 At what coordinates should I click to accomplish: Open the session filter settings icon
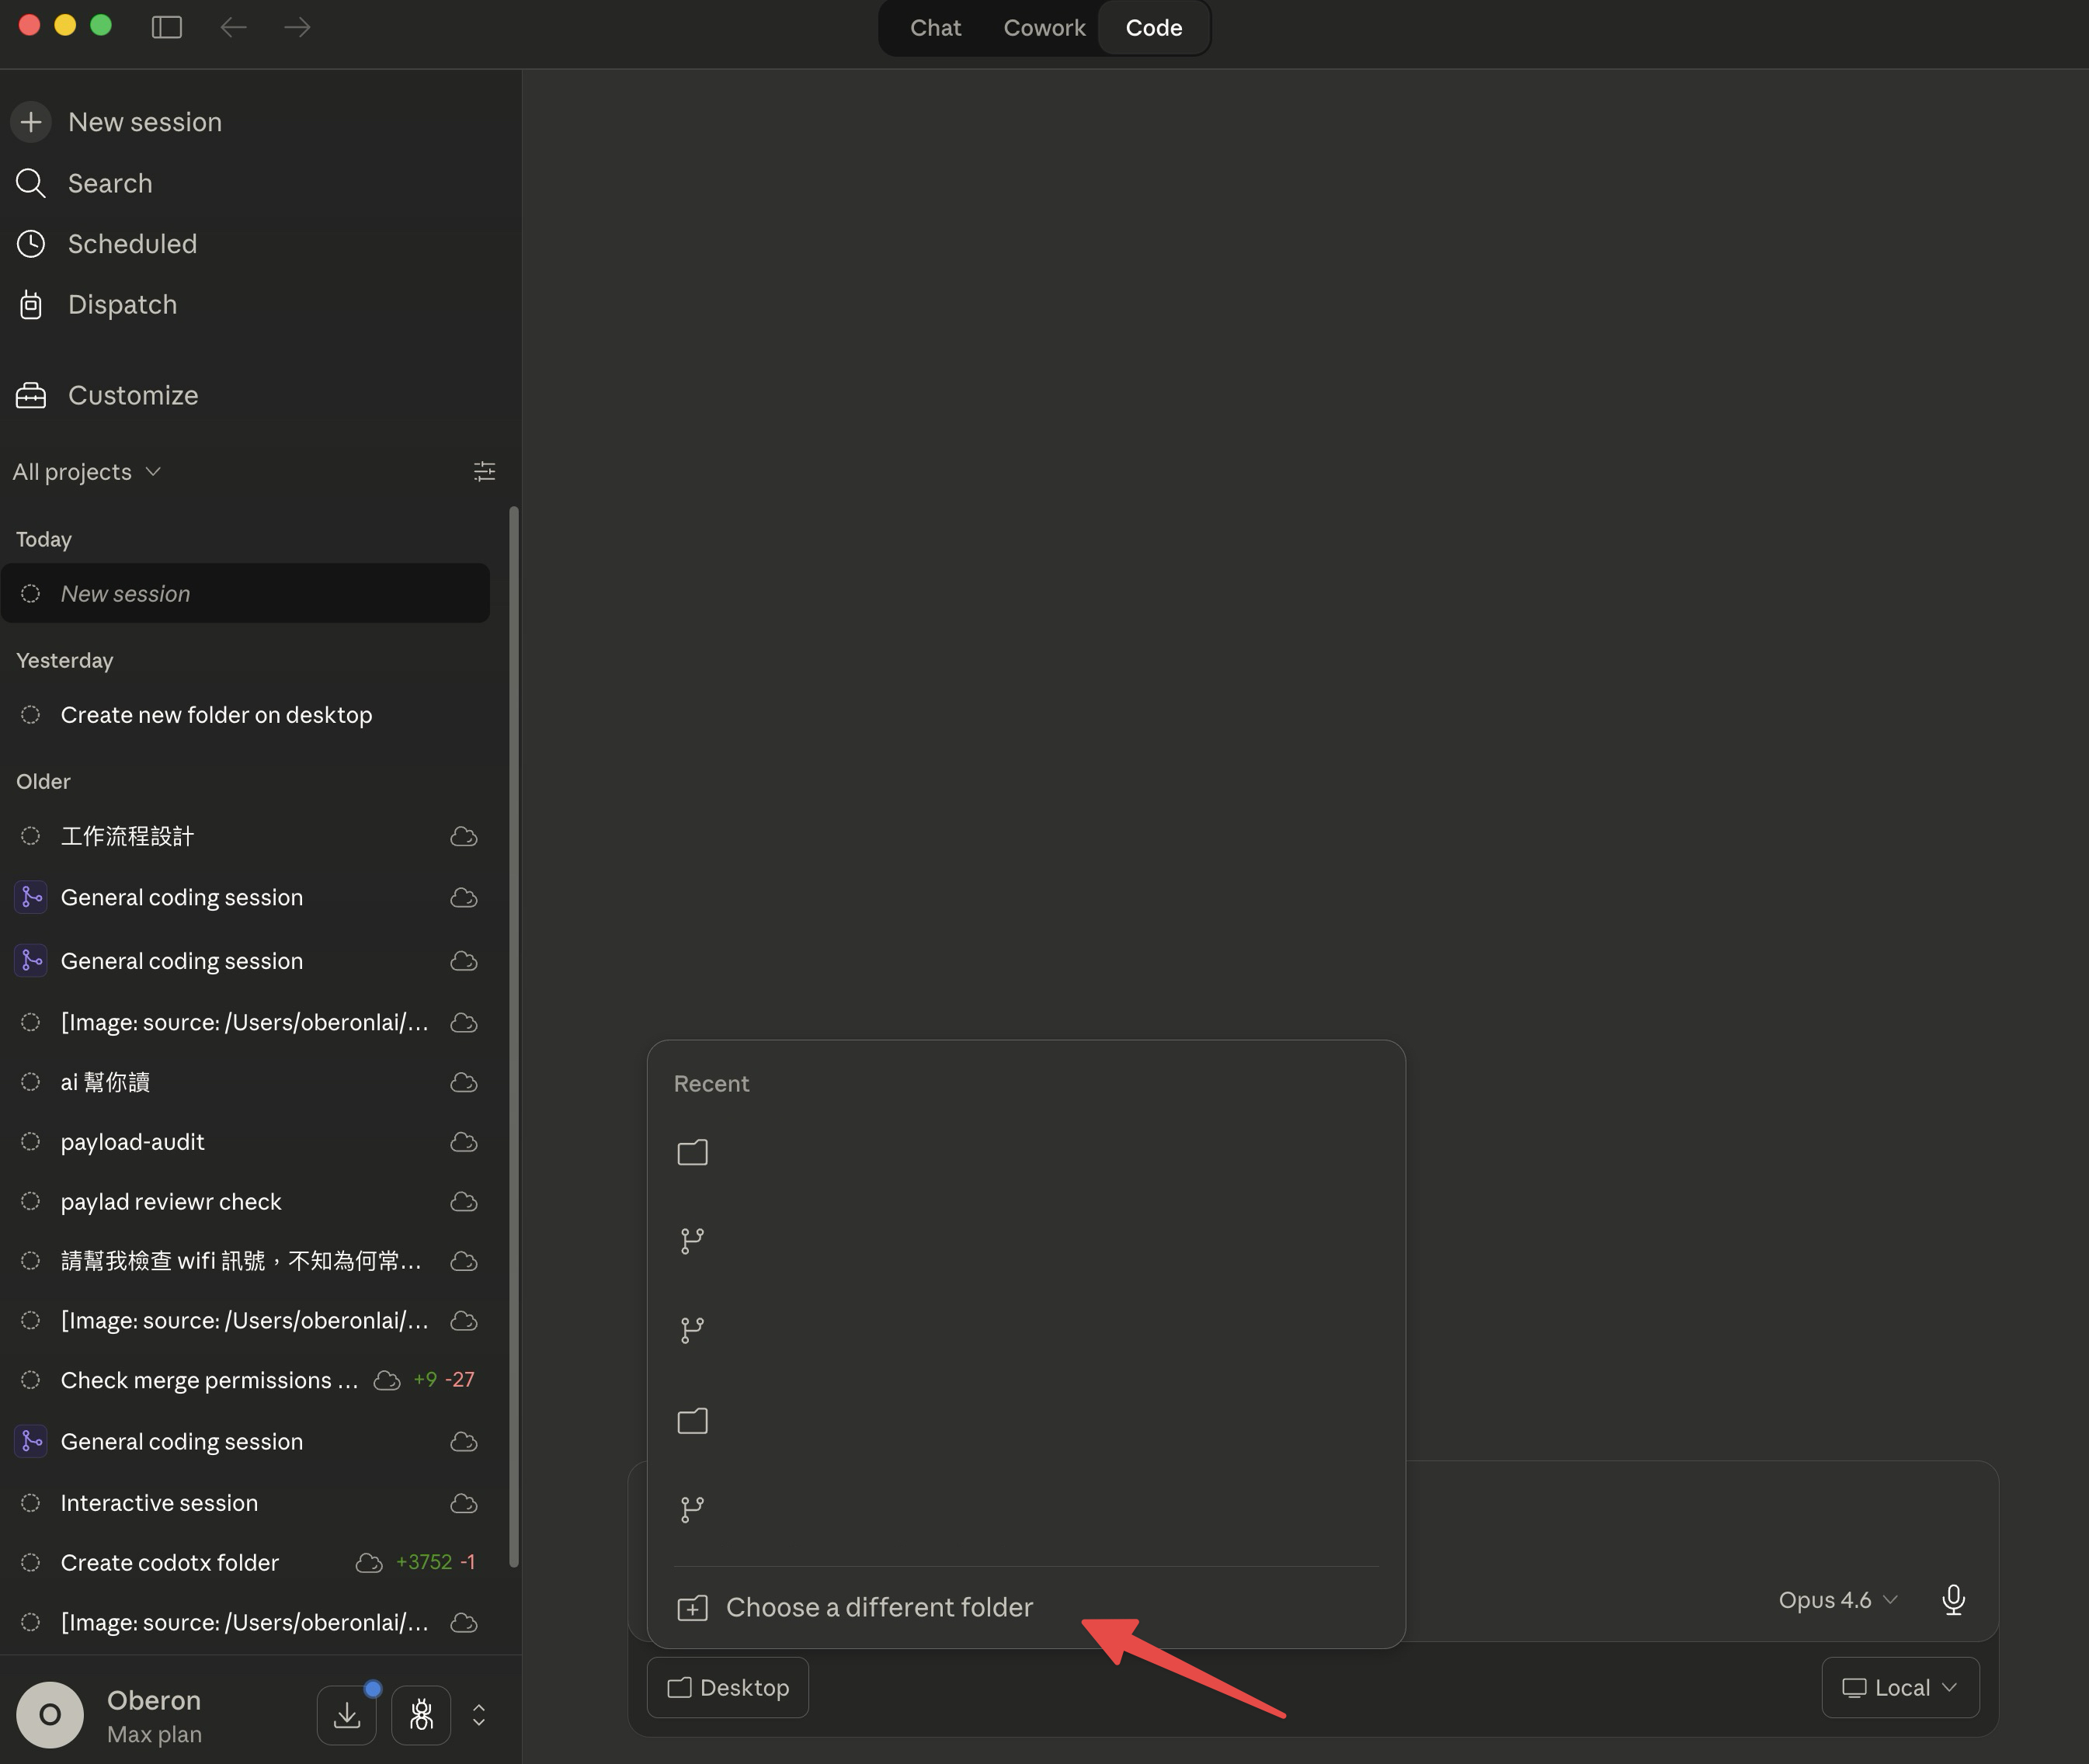484,471
